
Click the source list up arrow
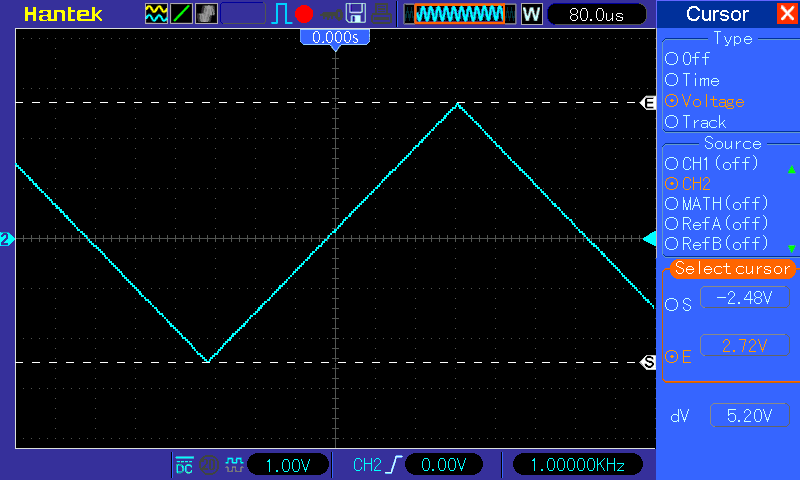point(791,169)
